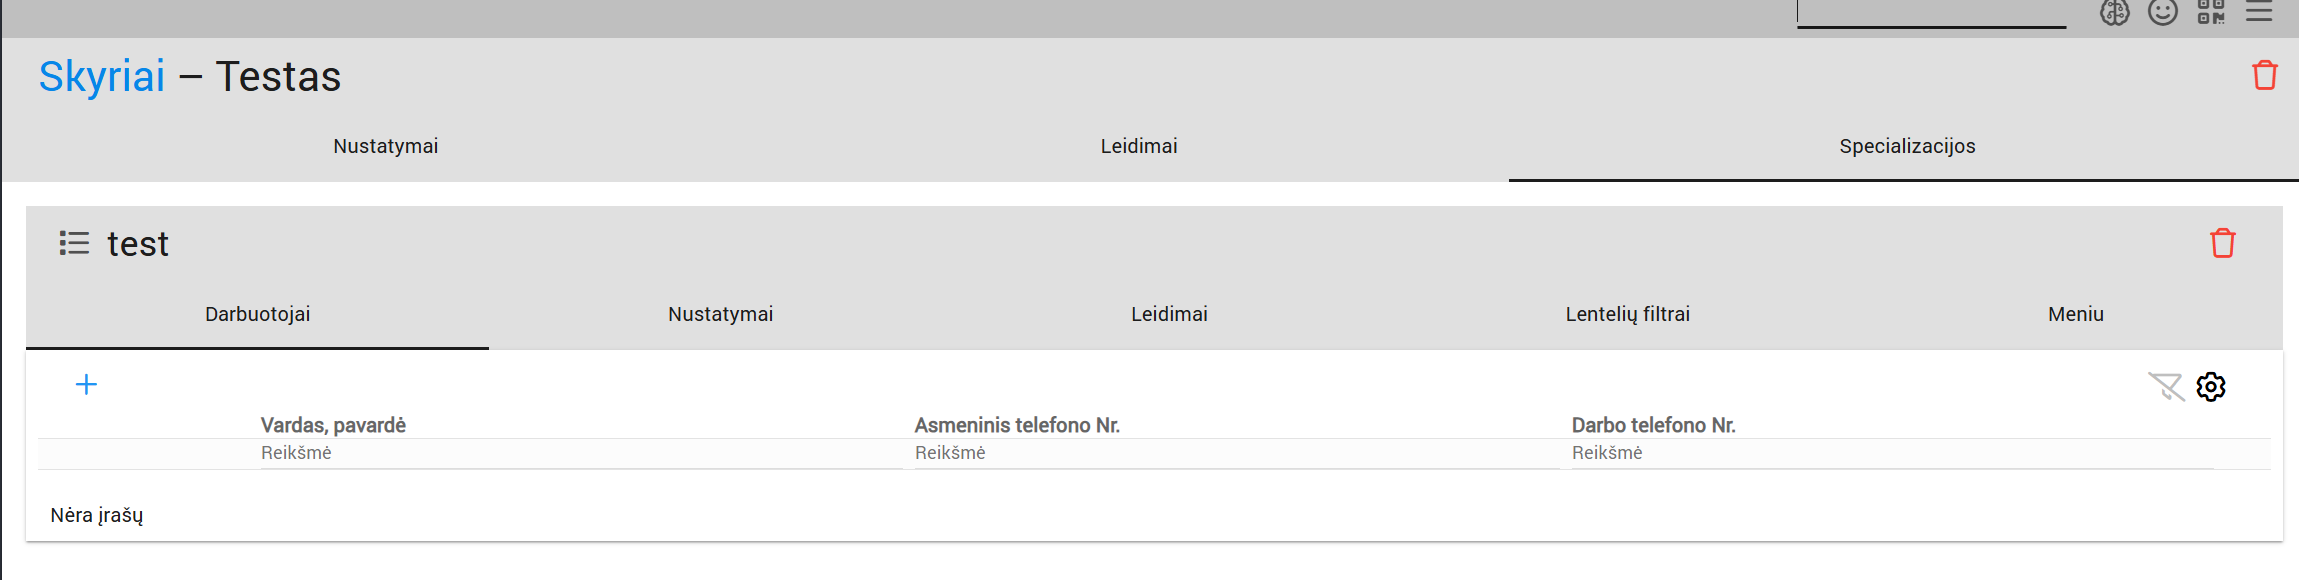The width and height of the screenshot is (2299, 580).
Task: Open the Lentelių filtrai tab
Action: (x=1627, y=314)
